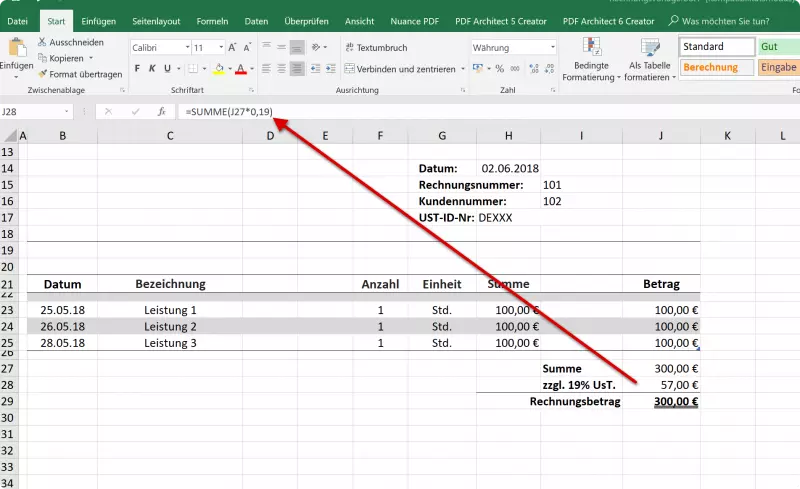Click the Einfügen paste icon
Screen dimensions: 800x489
pyautogui.click(x=17, y=48)
